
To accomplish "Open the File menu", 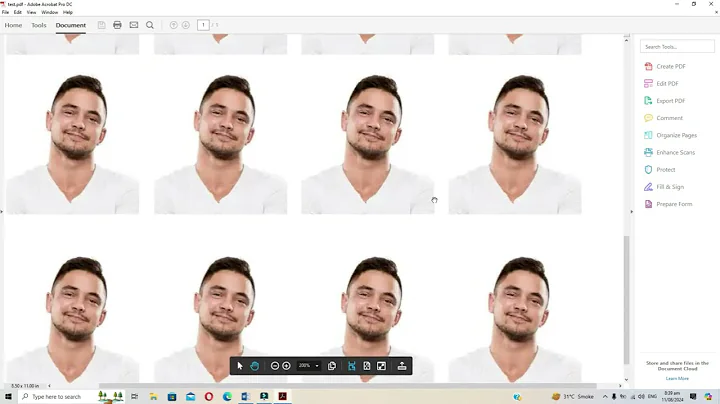I will [6, 12].
